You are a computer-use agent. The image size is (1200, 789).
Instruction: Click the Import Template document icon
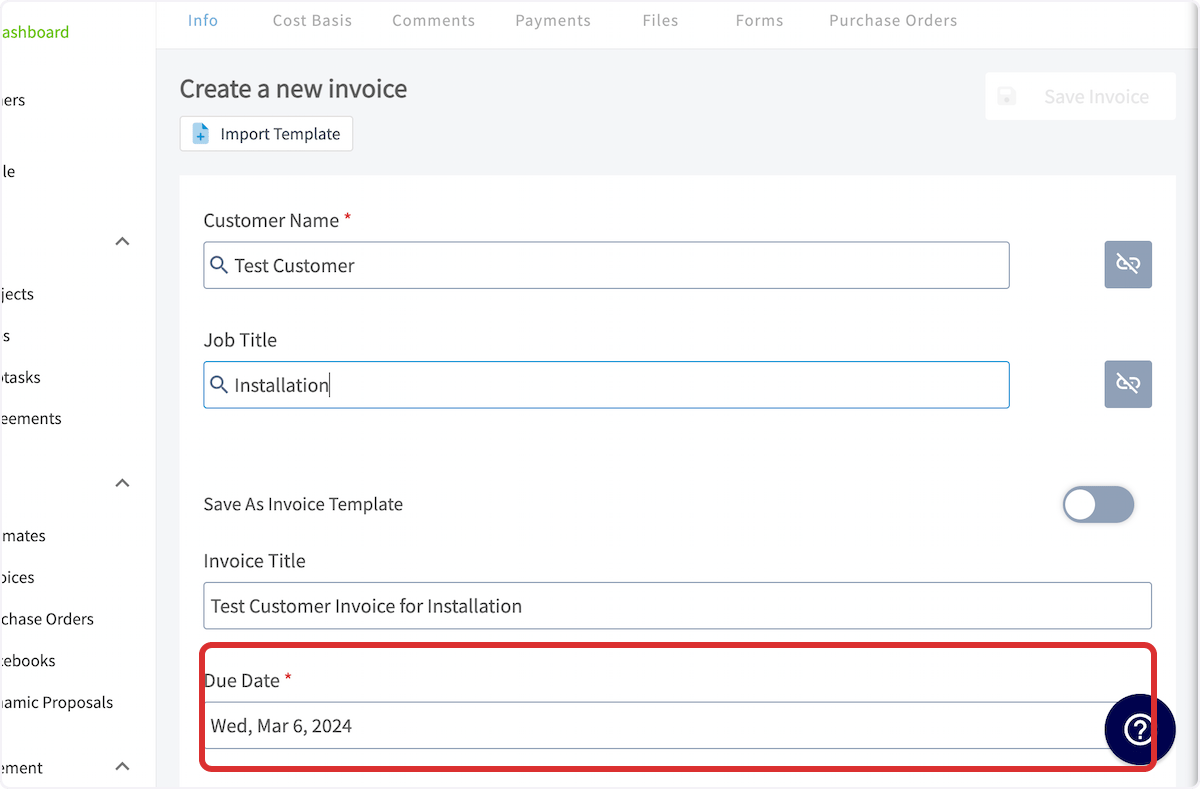coord(201,134)
